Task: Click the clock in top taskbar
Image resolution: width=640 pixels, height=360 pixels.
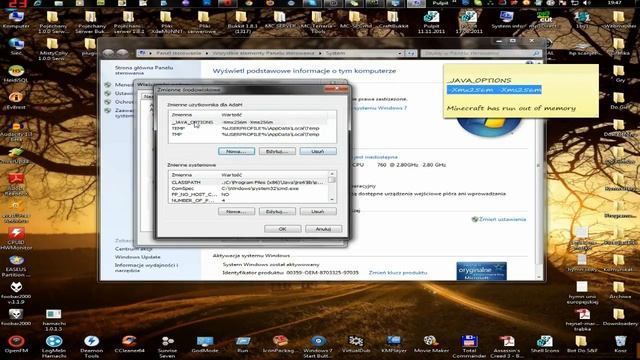Action: click(x=614, y=2)
